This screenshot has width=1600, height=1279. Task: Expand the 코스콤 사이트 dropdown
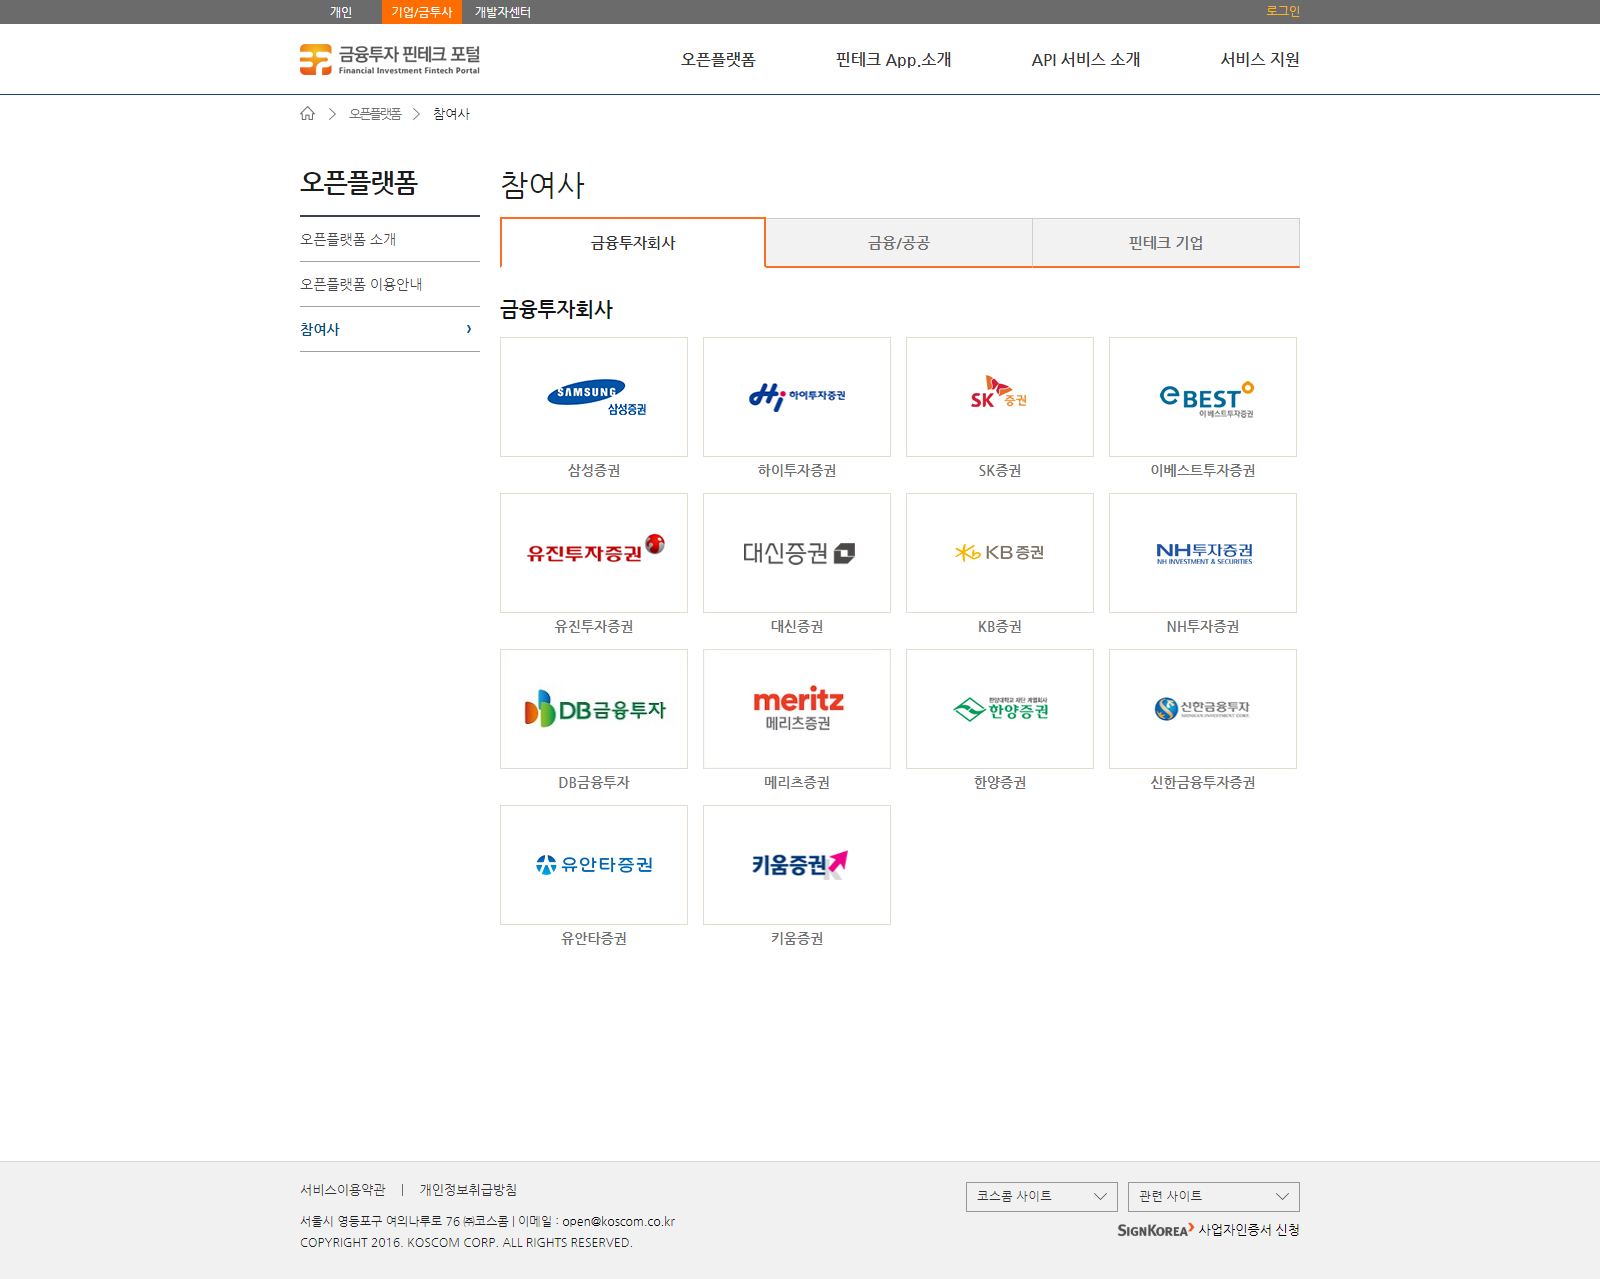click(1041, 1196)
